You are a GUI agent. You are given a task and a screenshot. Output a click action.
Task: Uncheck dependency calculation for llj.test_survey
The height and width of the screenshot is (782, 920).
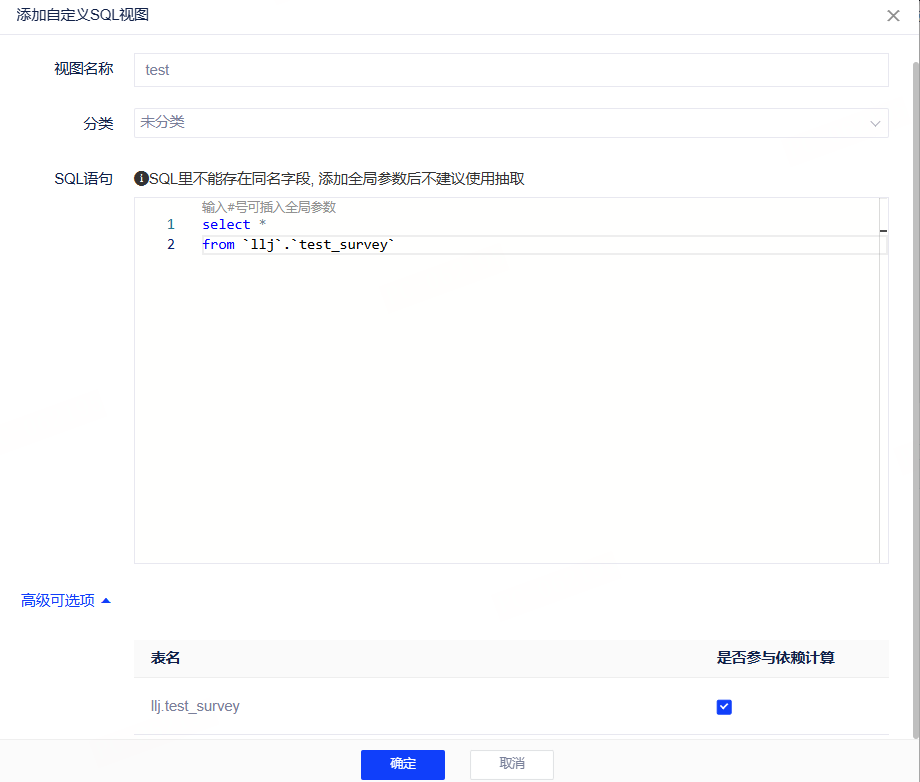point(724,707)
